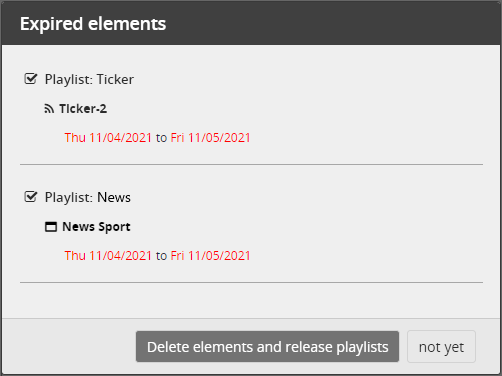
Task: Select the Ticker-2 element name
Action: point(83,109)
